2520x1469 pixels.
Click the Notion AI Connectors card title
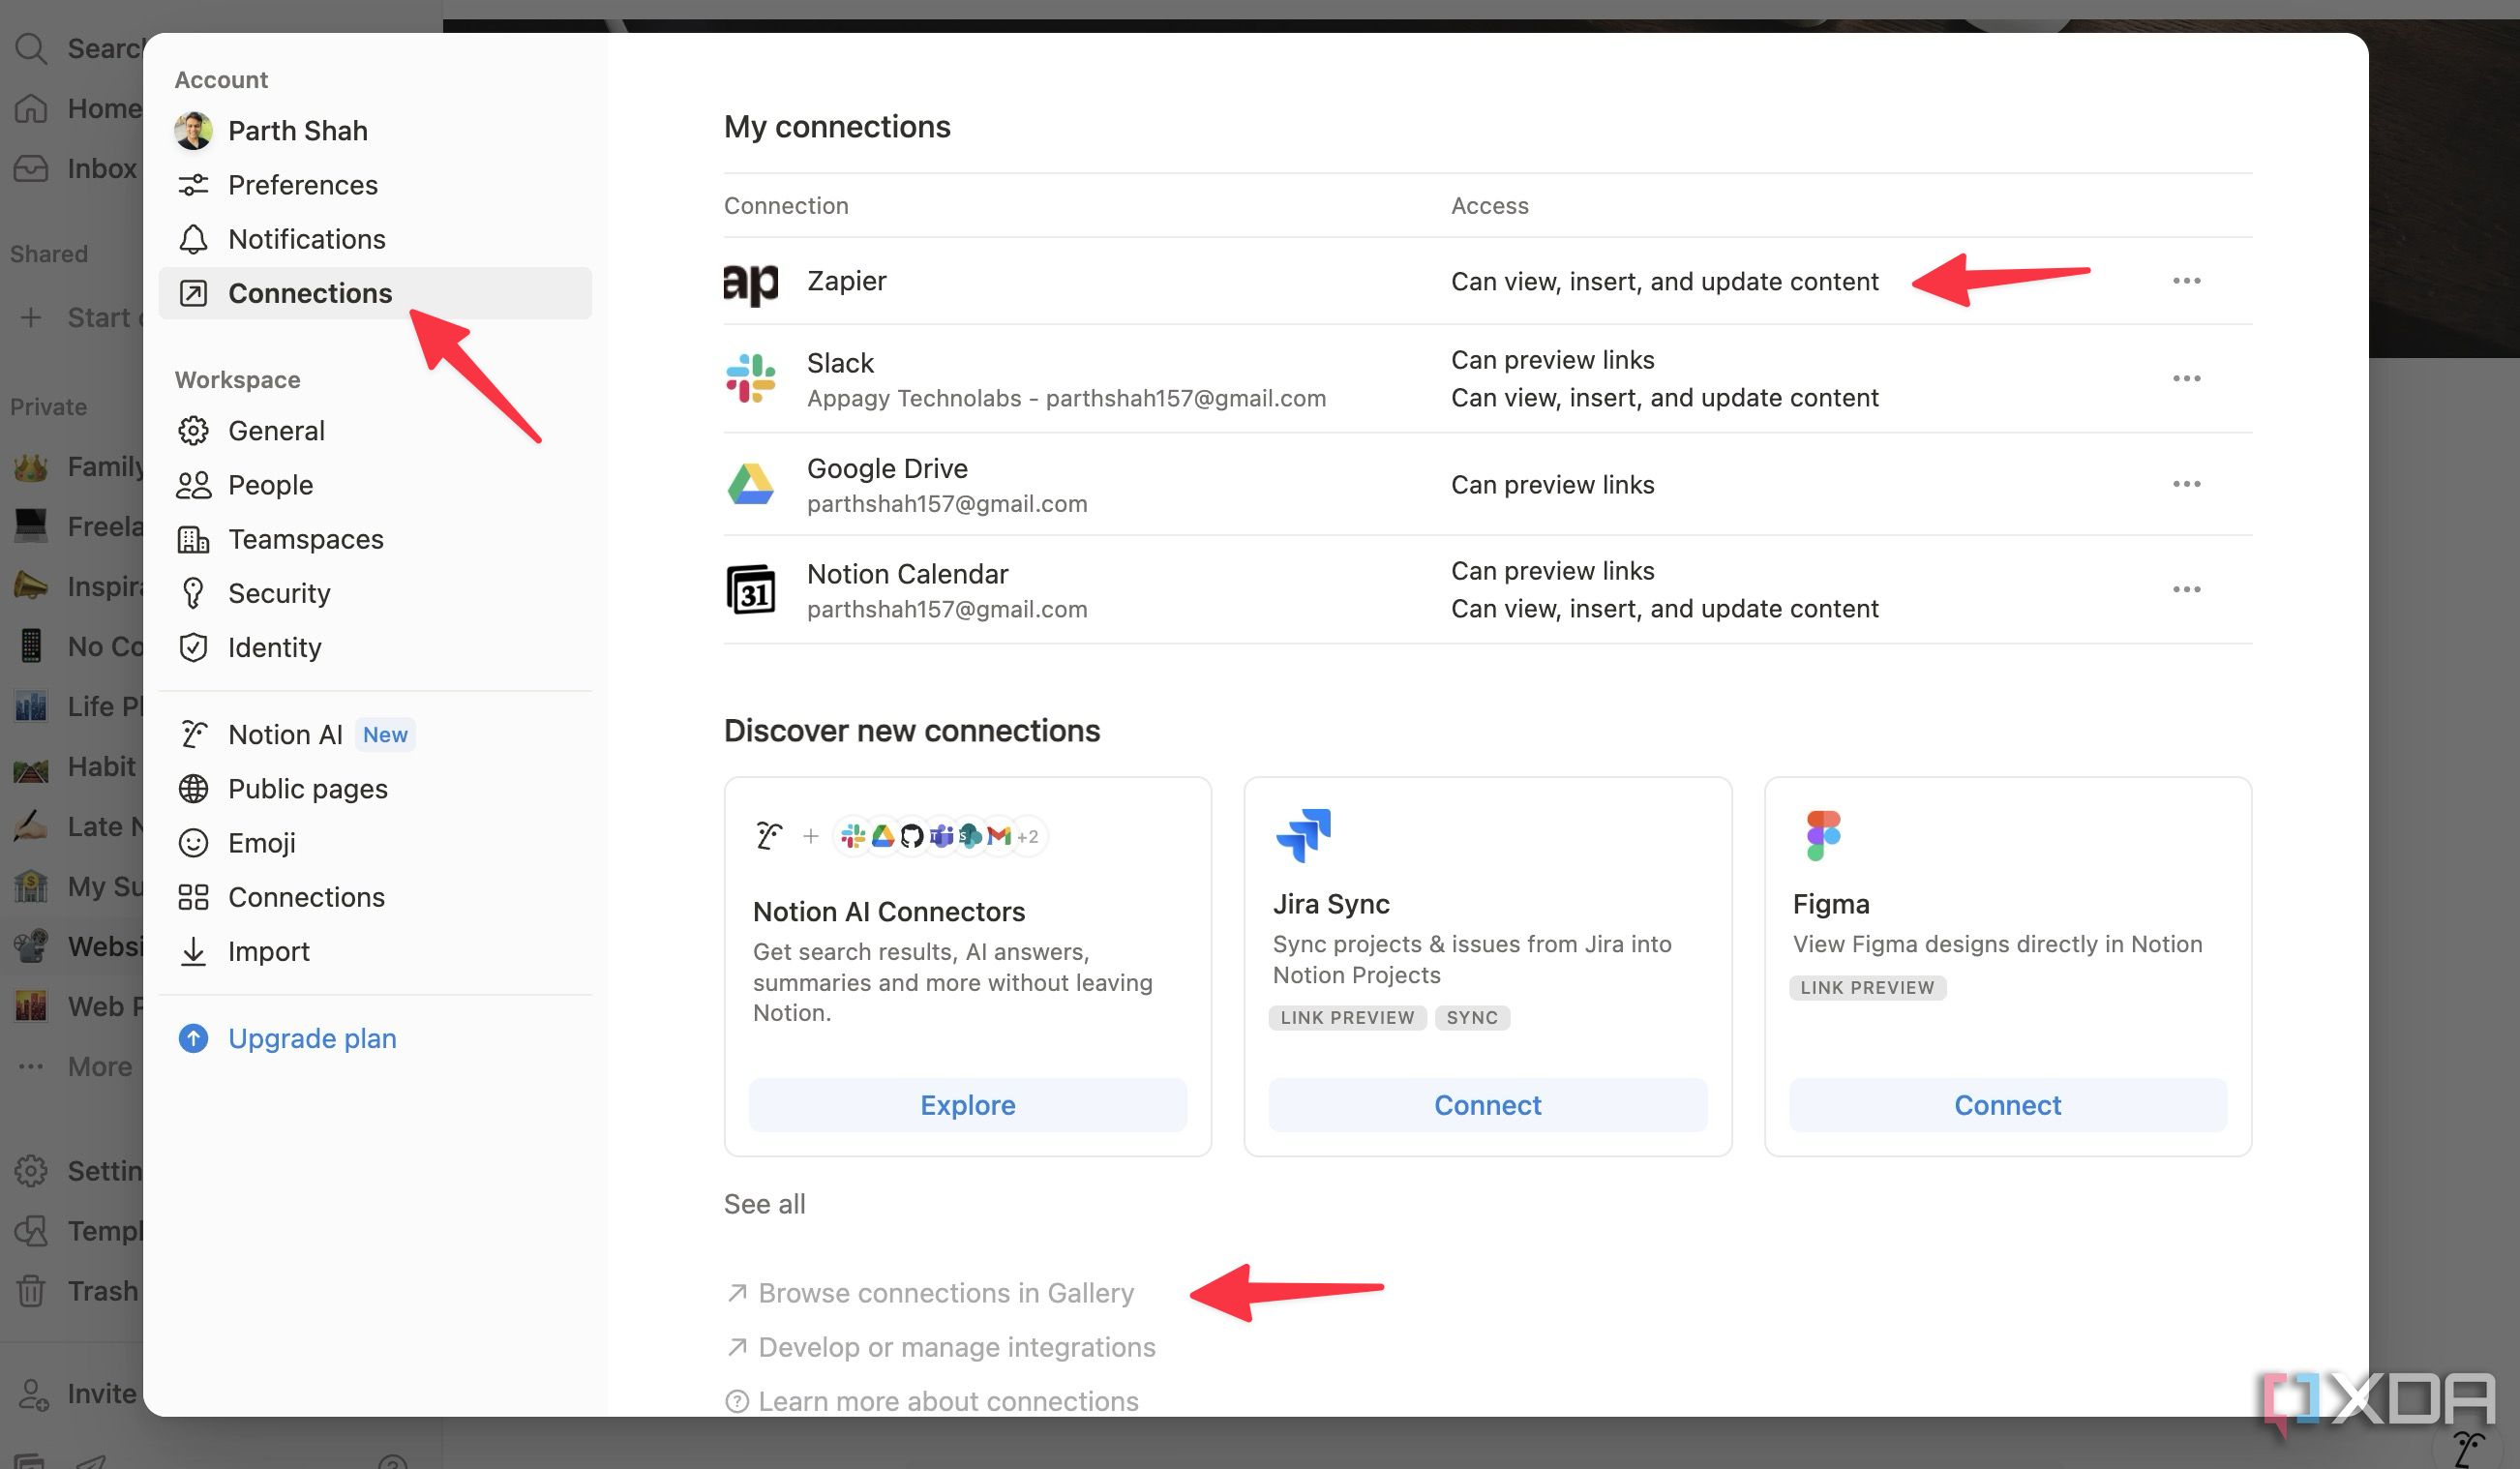click(889, 912)
